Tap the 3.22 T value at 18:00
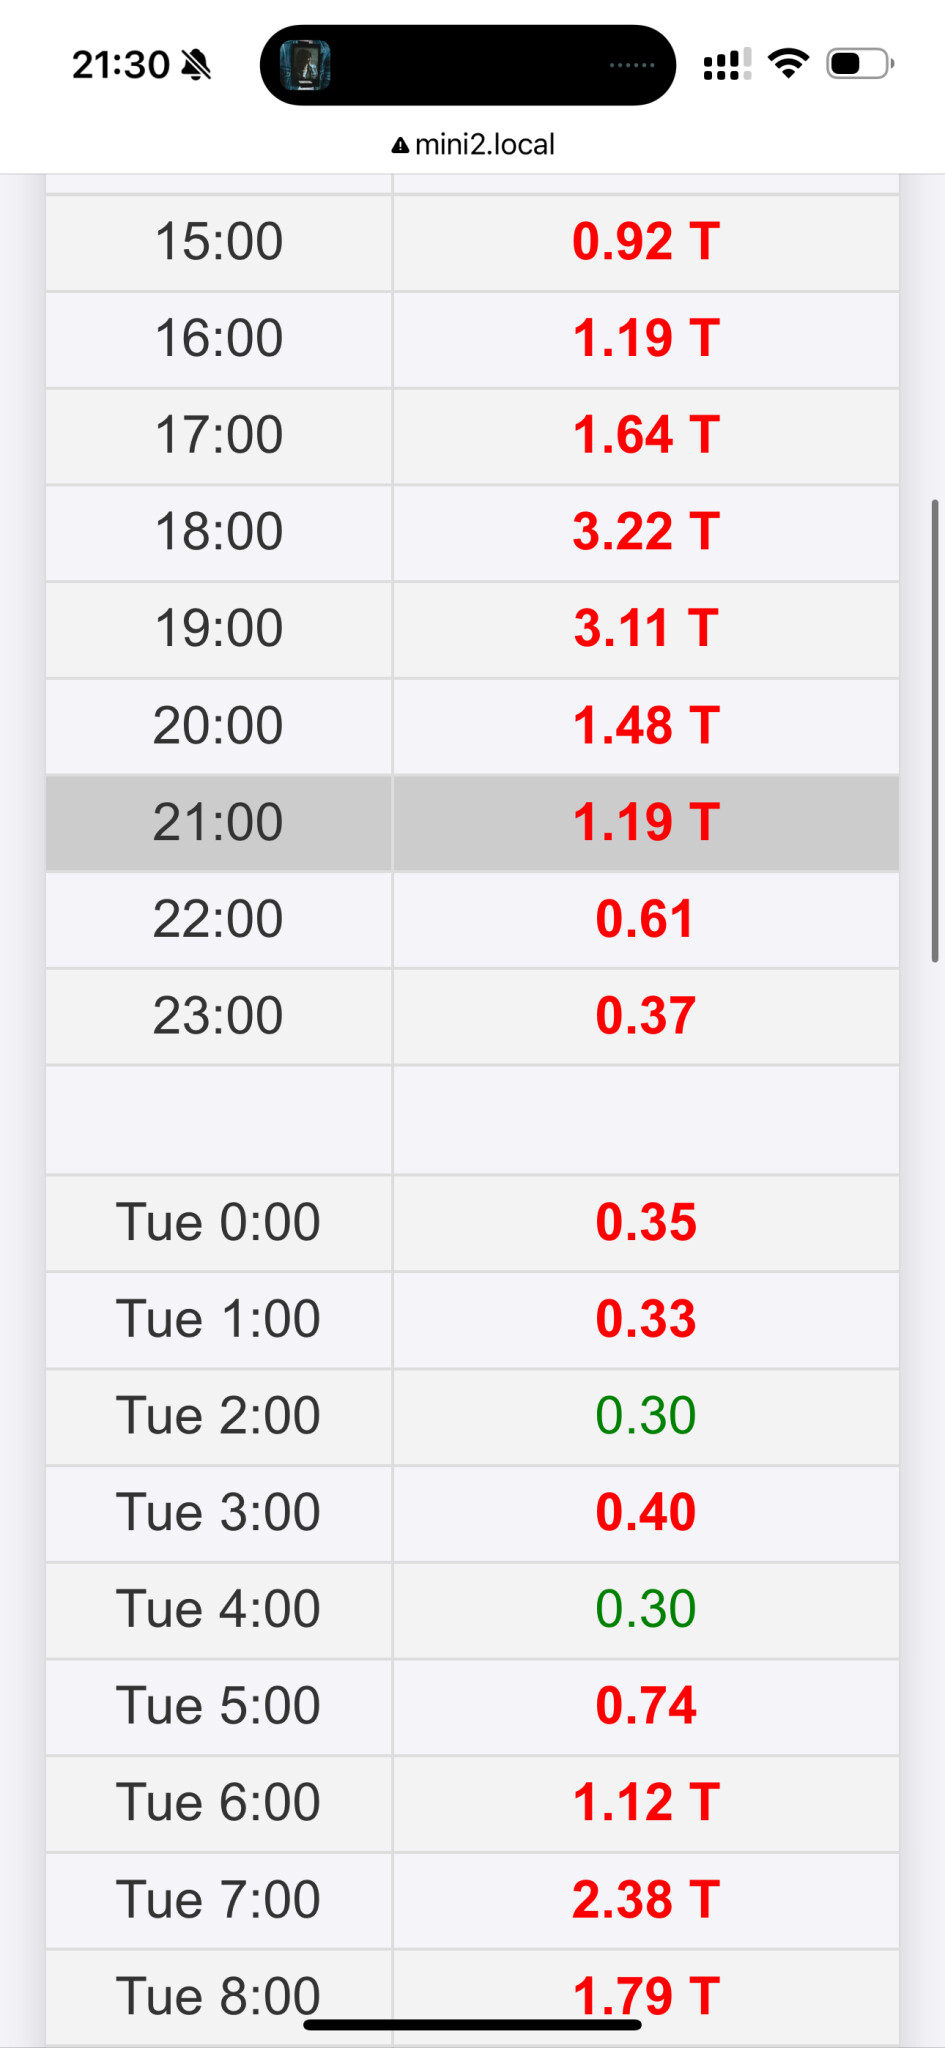The width and height of the screenshot is (945, 2048). click(646, 531)
